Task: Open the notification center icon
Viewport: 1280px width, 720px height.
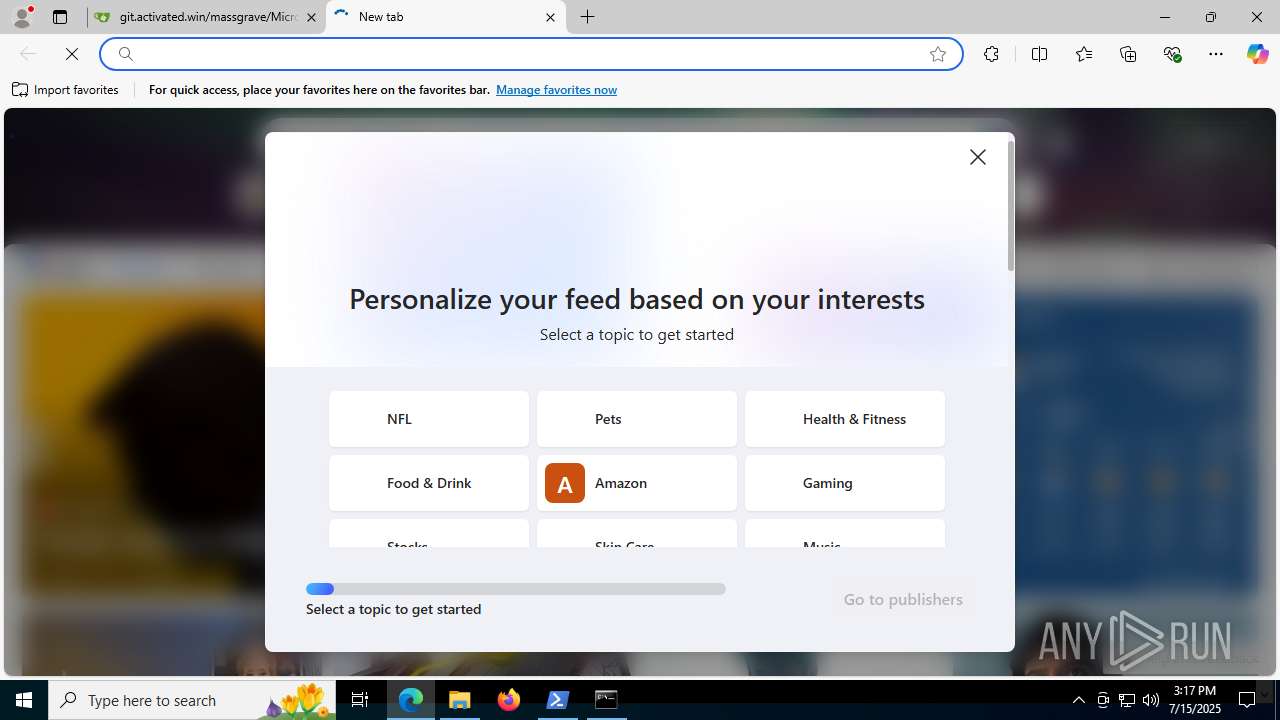Action: coord(1247,700)
